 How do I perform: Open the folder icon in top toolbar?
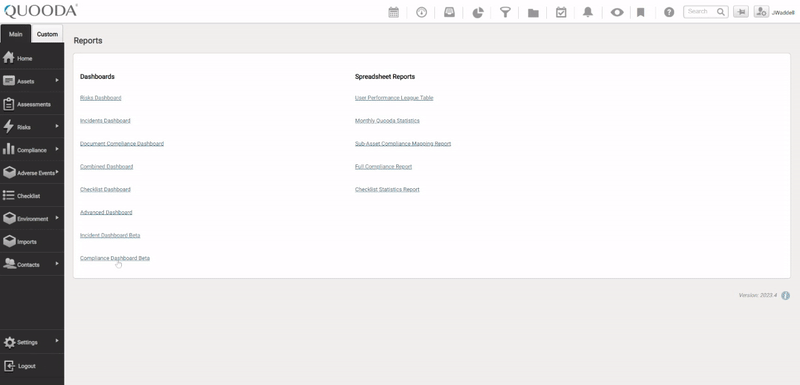533,13
